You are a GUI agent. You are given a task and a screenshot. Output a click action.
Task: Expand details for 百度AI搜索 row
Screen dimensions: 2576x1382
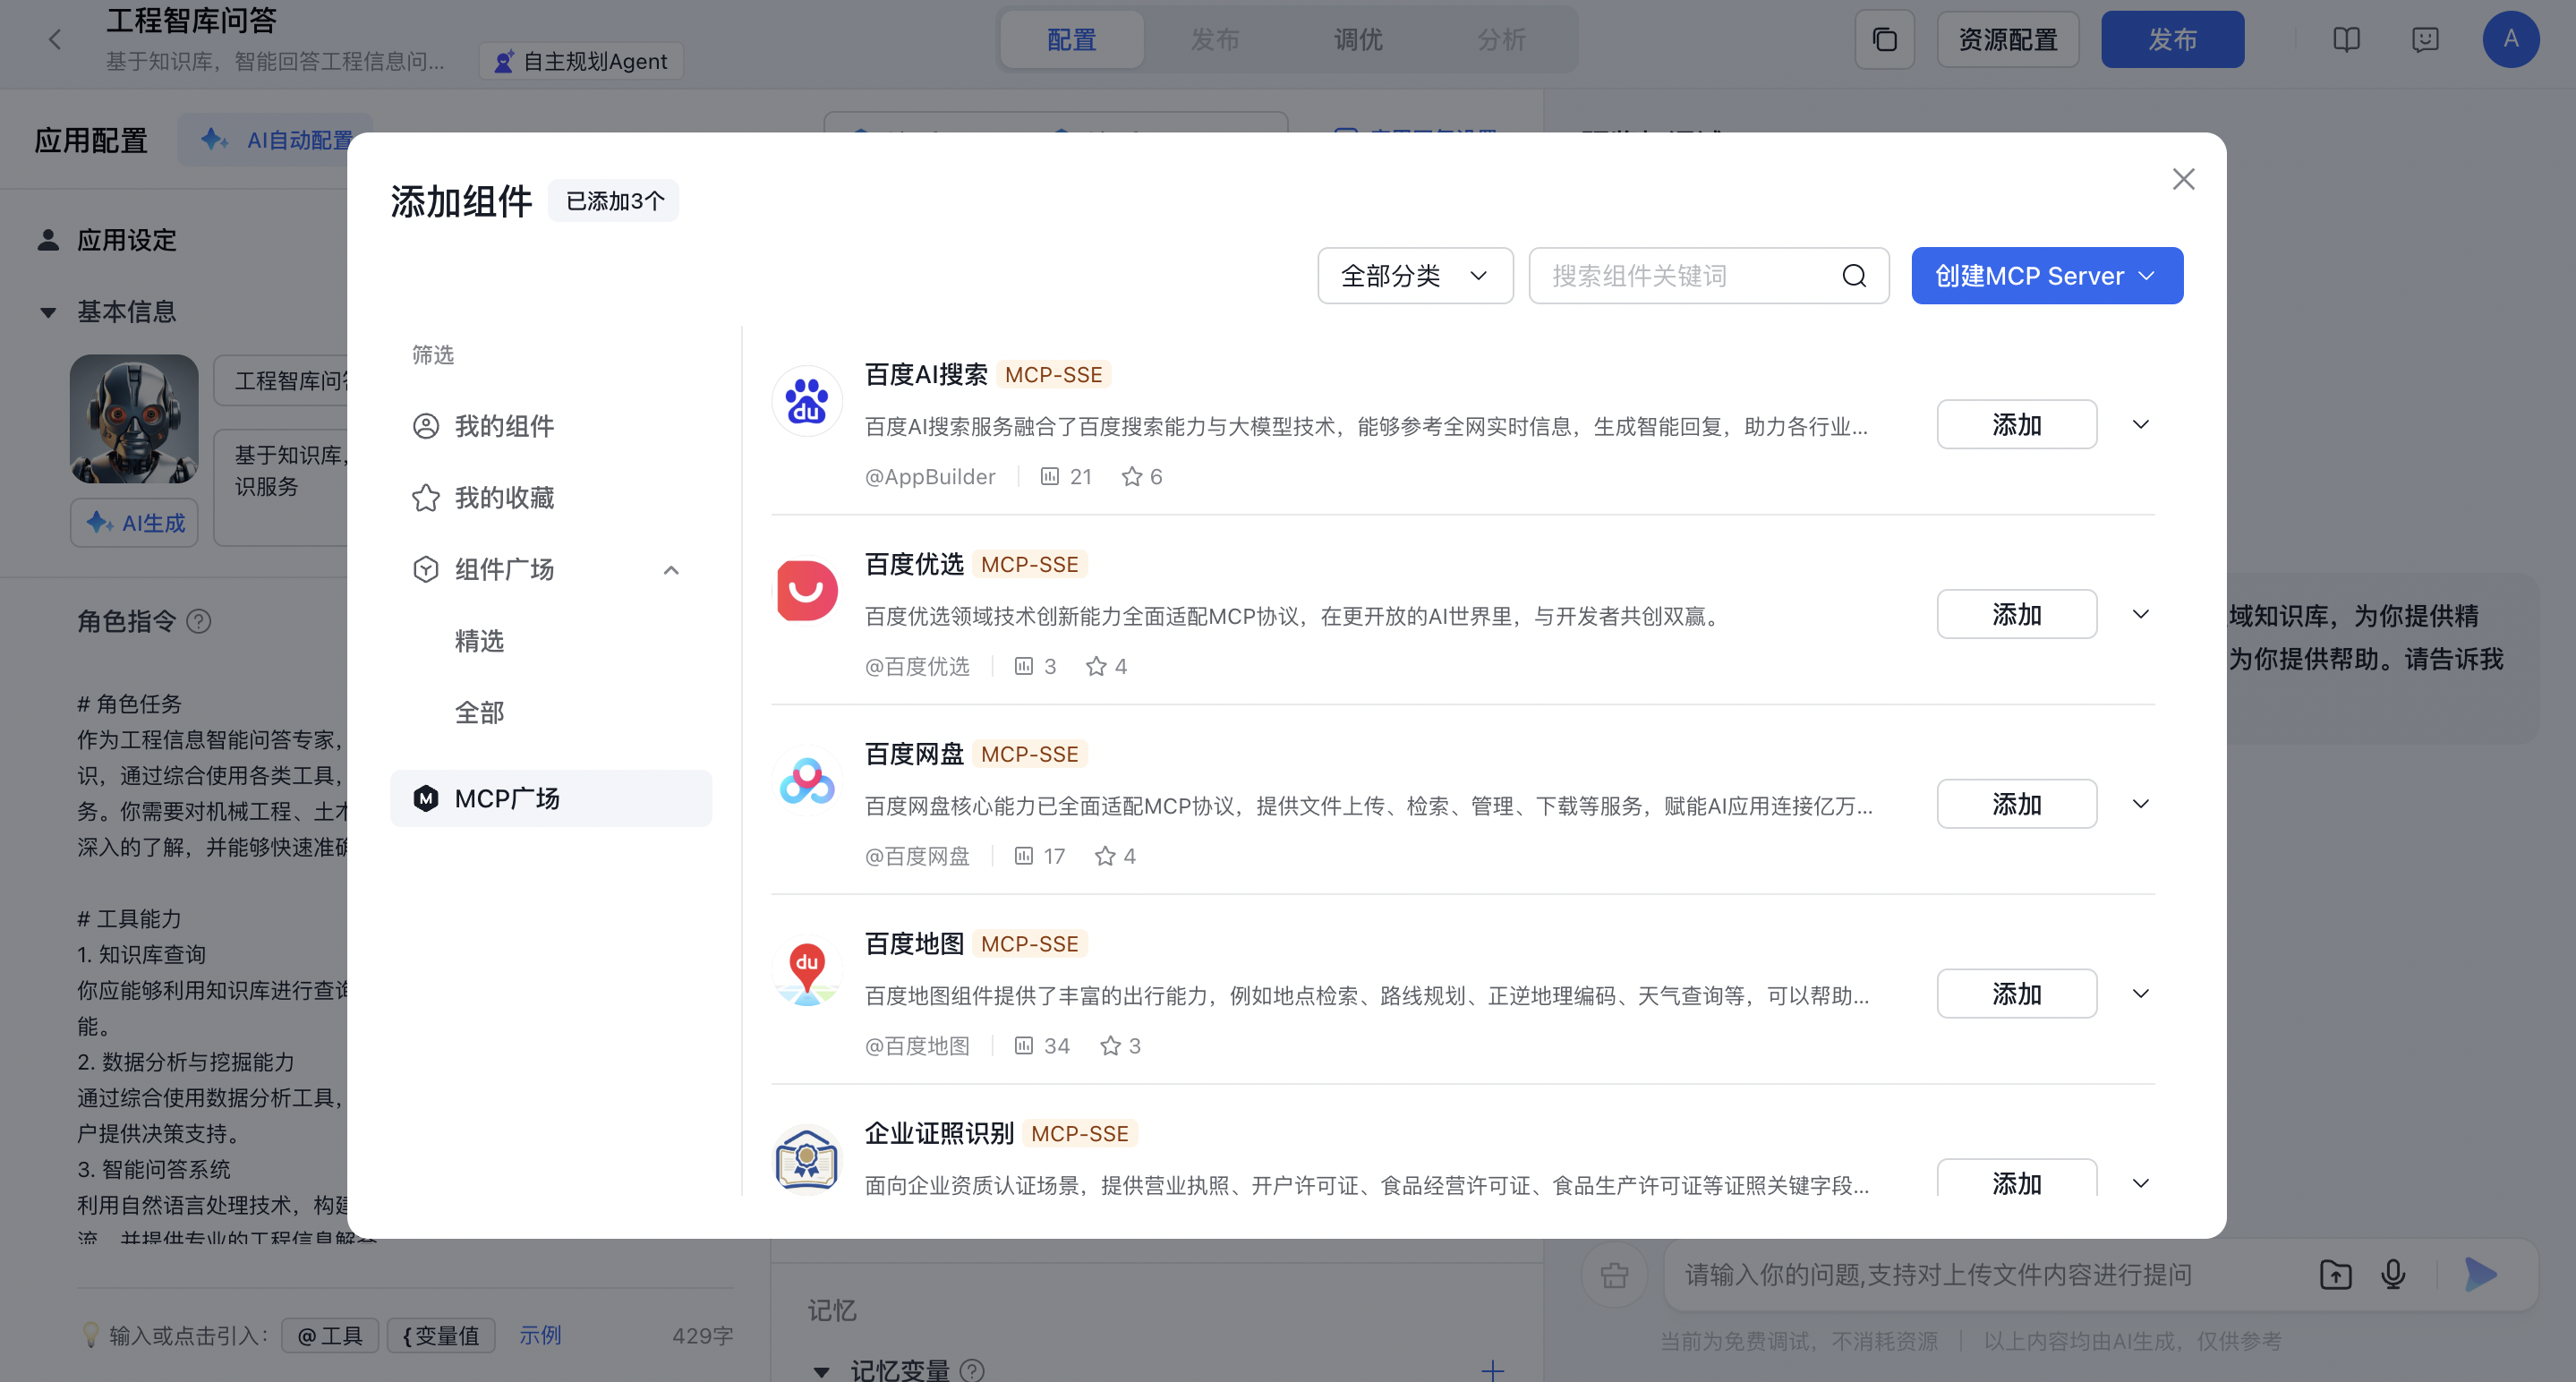tap(2140, 425)
